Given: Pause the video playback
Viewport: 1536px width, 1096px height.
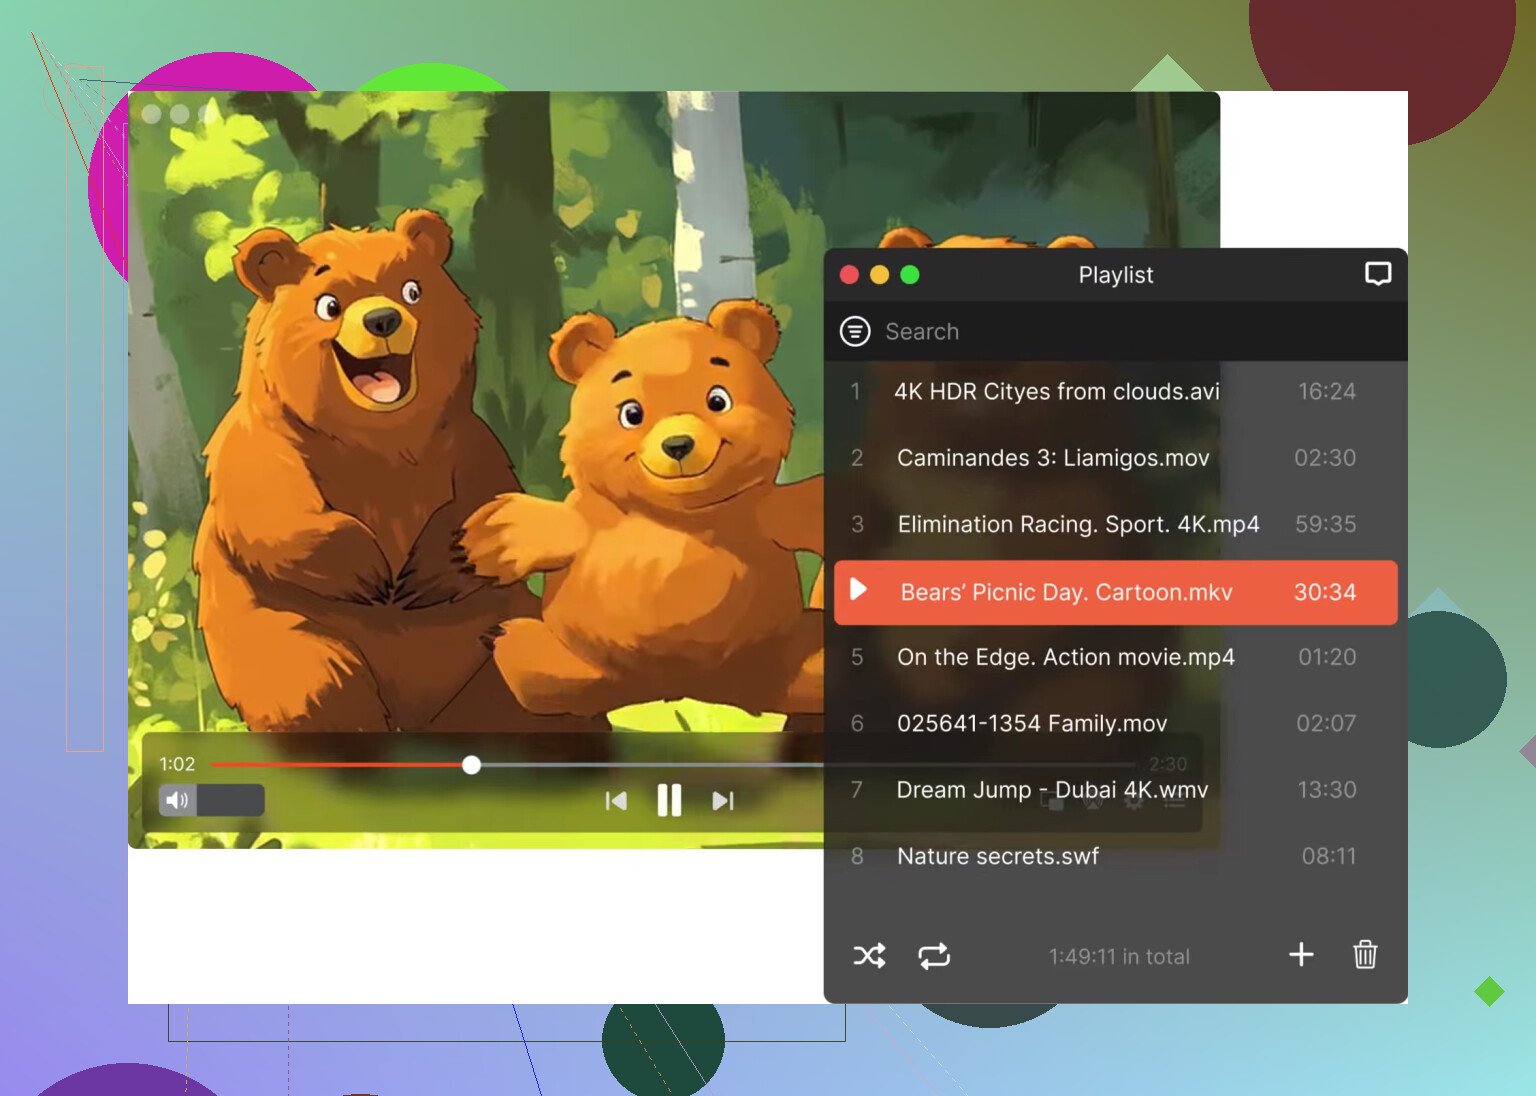Looking at the screenshot, I should coord(669,801).
